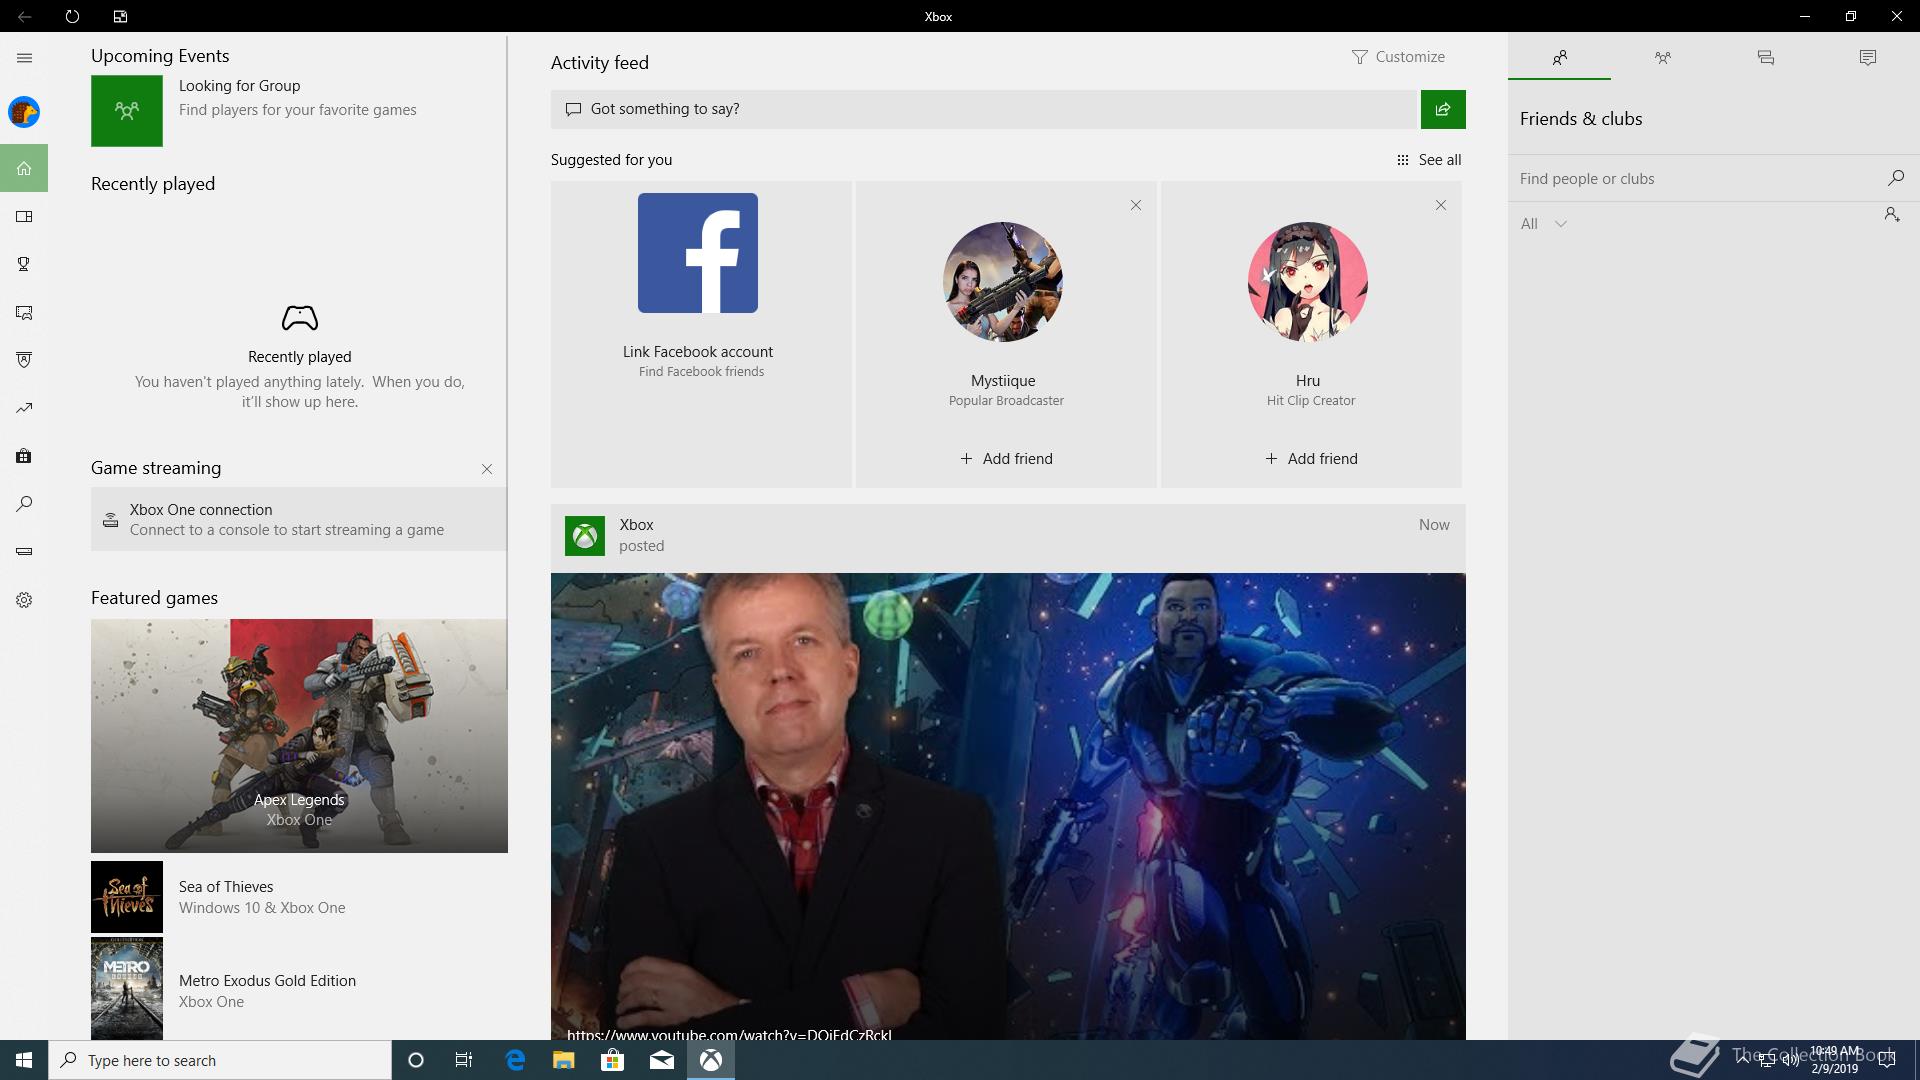Open Achievements trophy icon
Viewport: 1920px width, 1080px height.
pyautogui.click(x=24, y=264)
